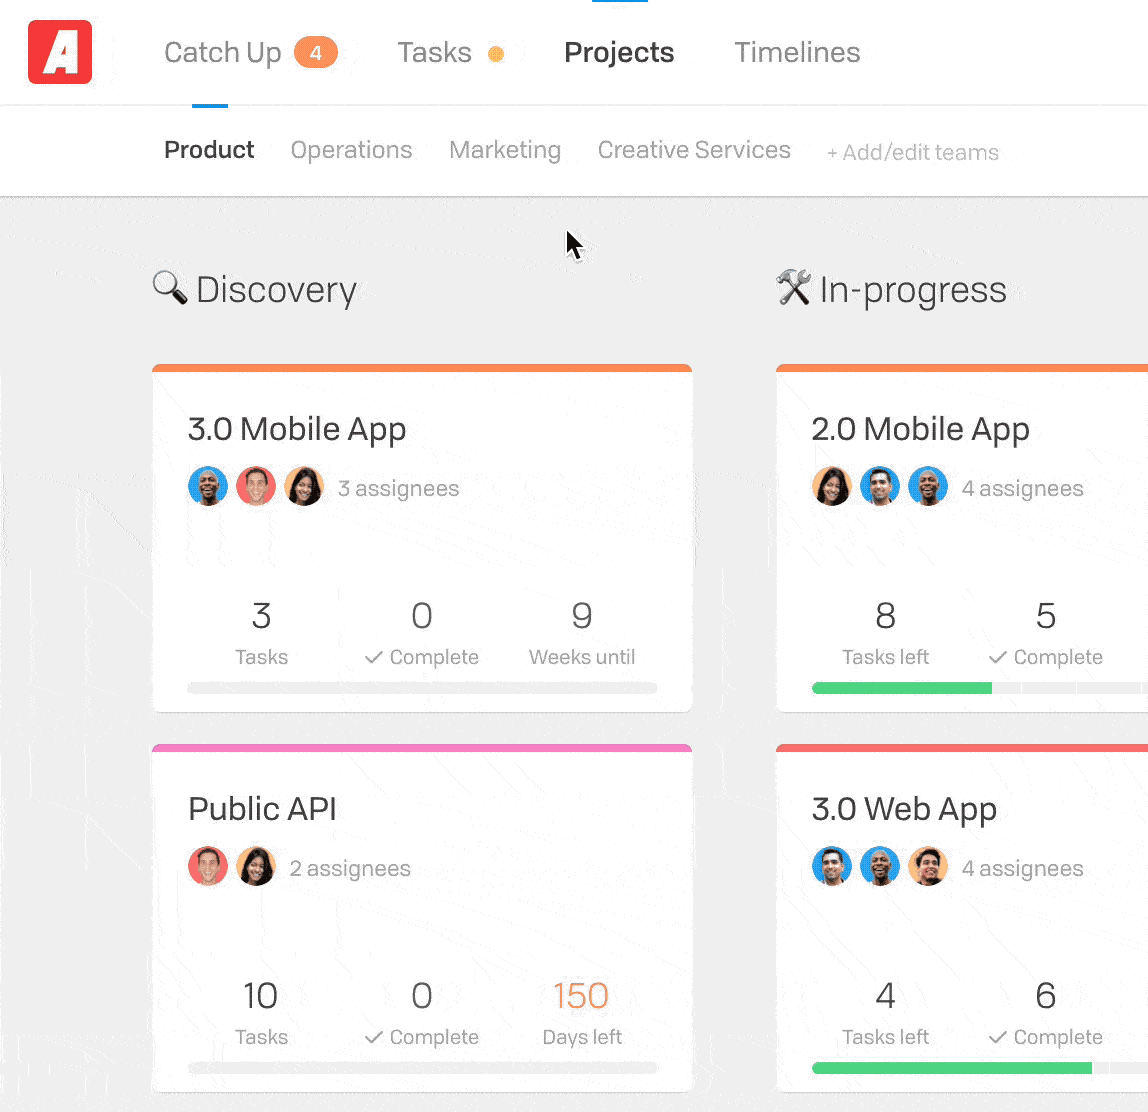Image resolution: width=1148 pixels, height=1112 pixels.
Task: Click second assignee avatar on 3.0 Web App
Action: [x=880, y=866]
